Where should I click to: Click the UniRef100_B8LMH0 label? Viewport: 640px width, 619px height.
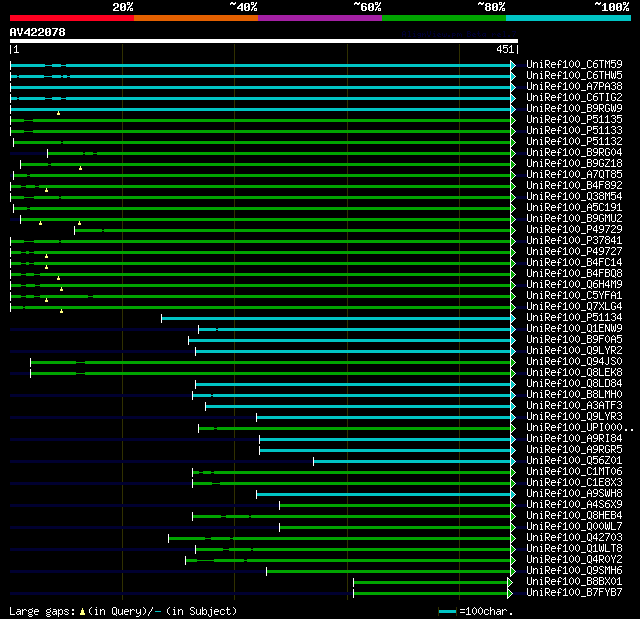tap(574, 395)
